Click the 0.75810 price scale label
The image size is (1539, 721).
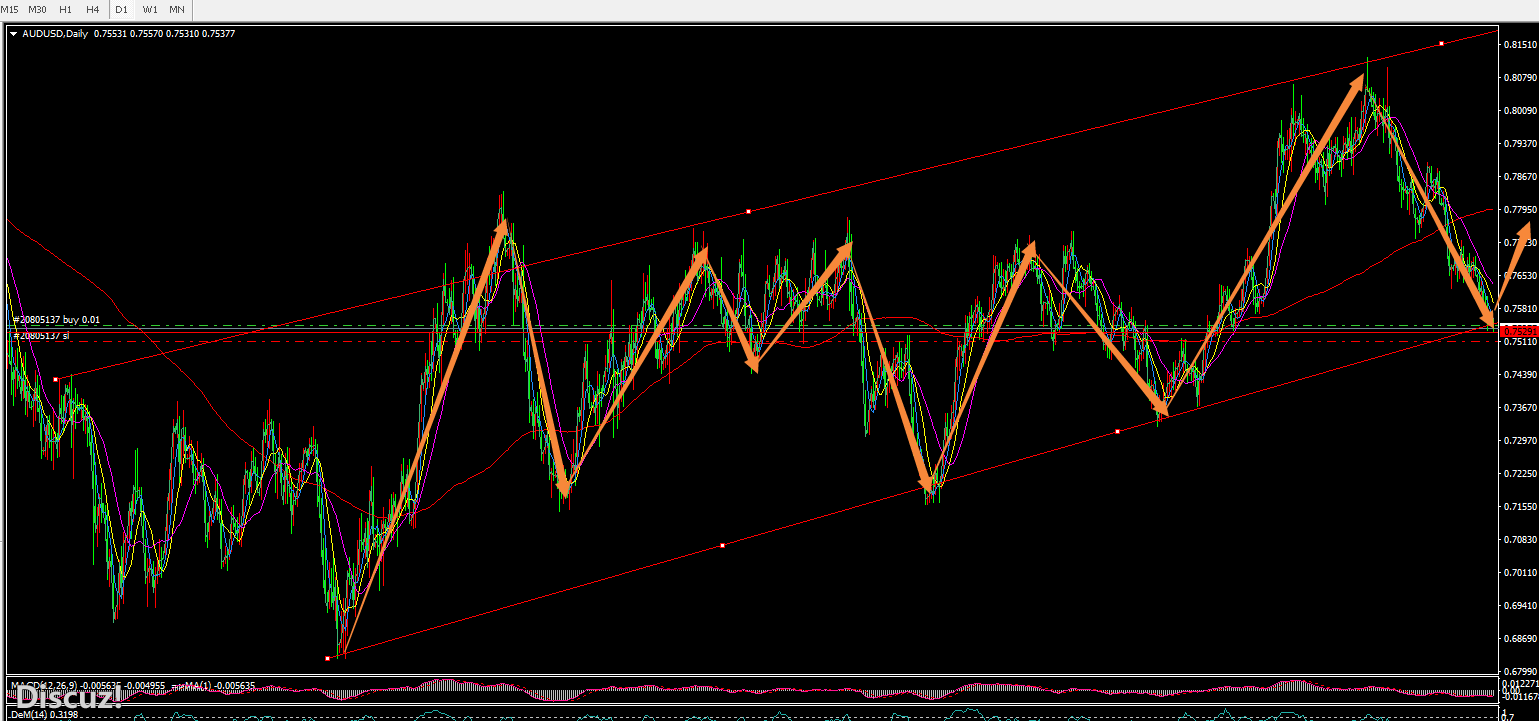click(x=1521, y=309)
